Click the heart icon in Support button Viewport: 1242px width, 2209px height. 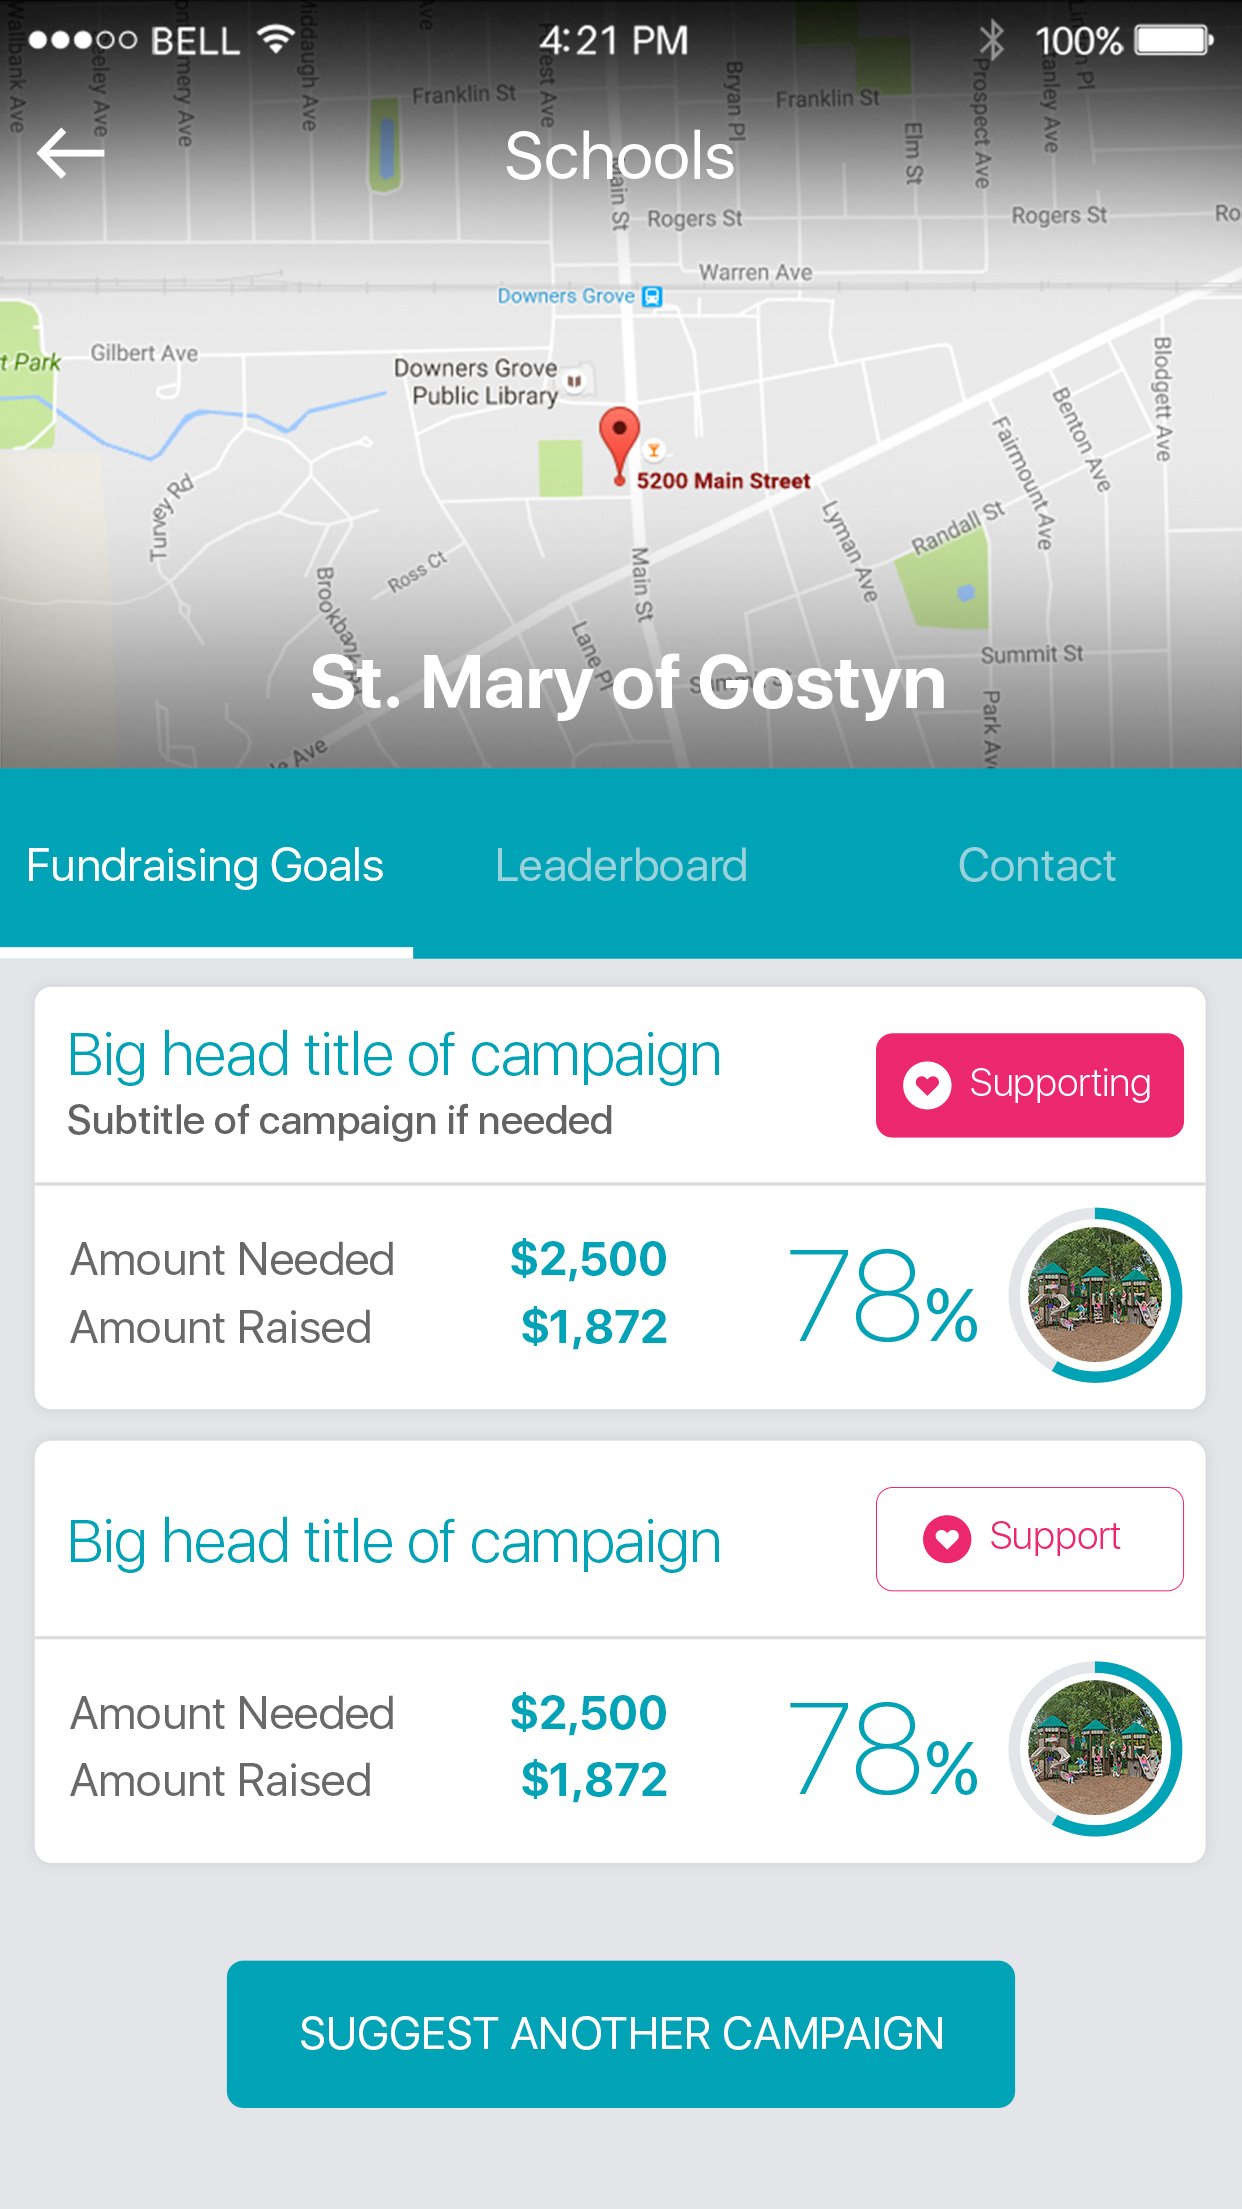point(947,1538)
